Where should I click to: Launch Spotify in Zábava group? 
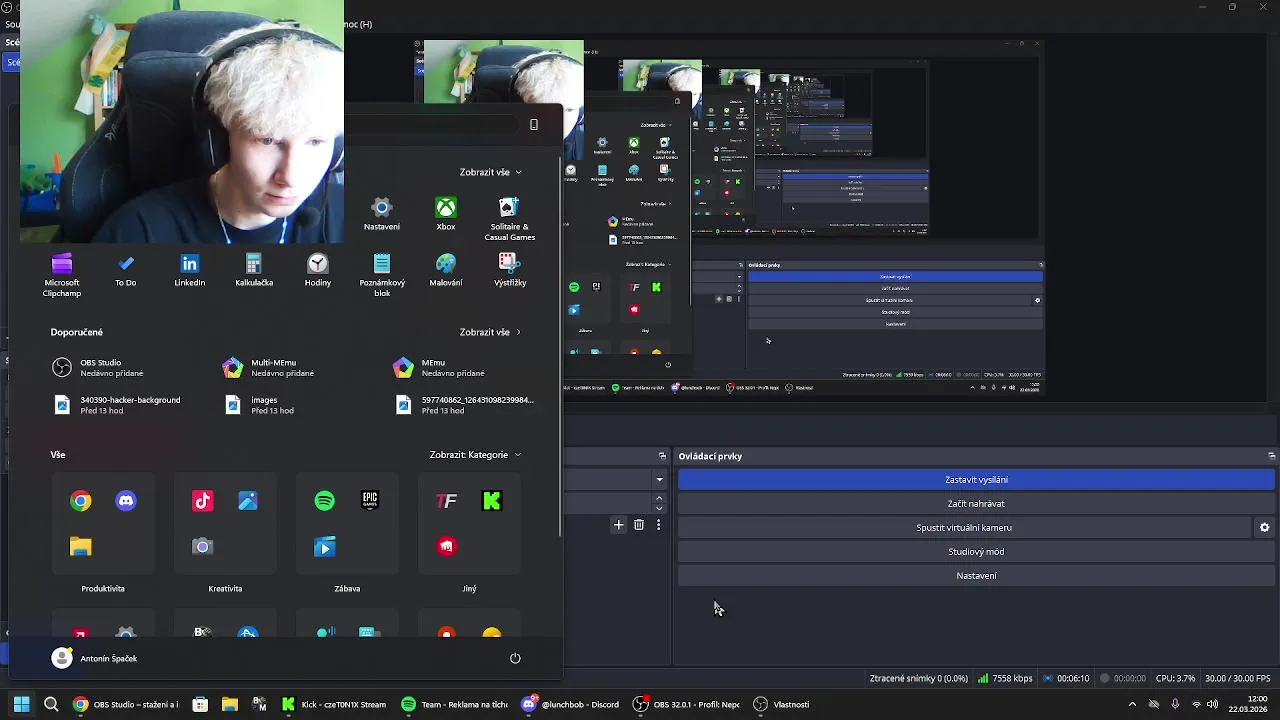coord(325,501)
